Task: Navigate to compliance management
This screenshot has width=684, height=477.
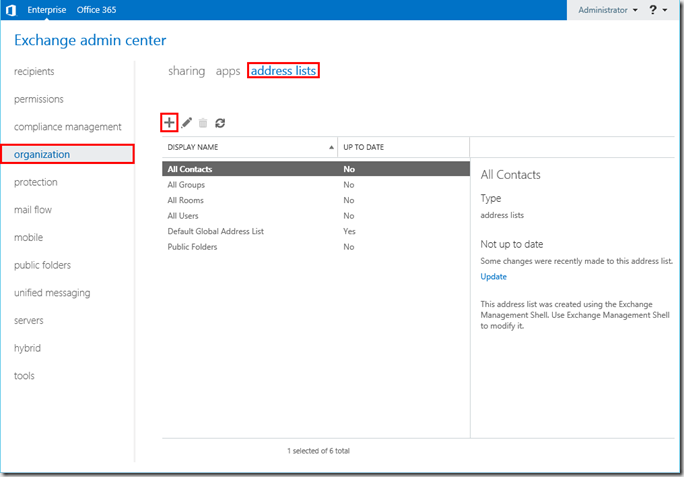Action: [x=68, y=127]
